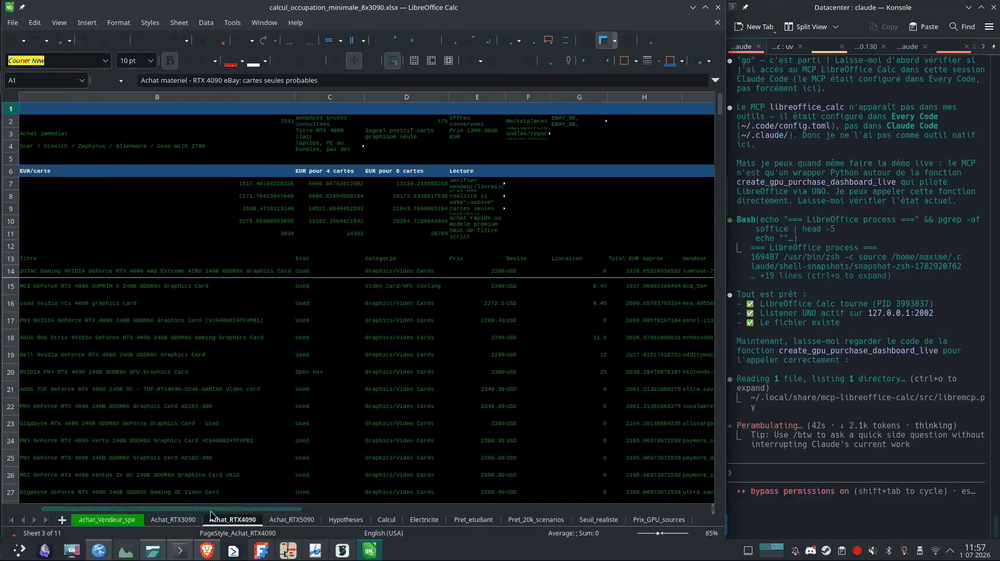Open the 10 pt font size dropdown

[151, 61]
